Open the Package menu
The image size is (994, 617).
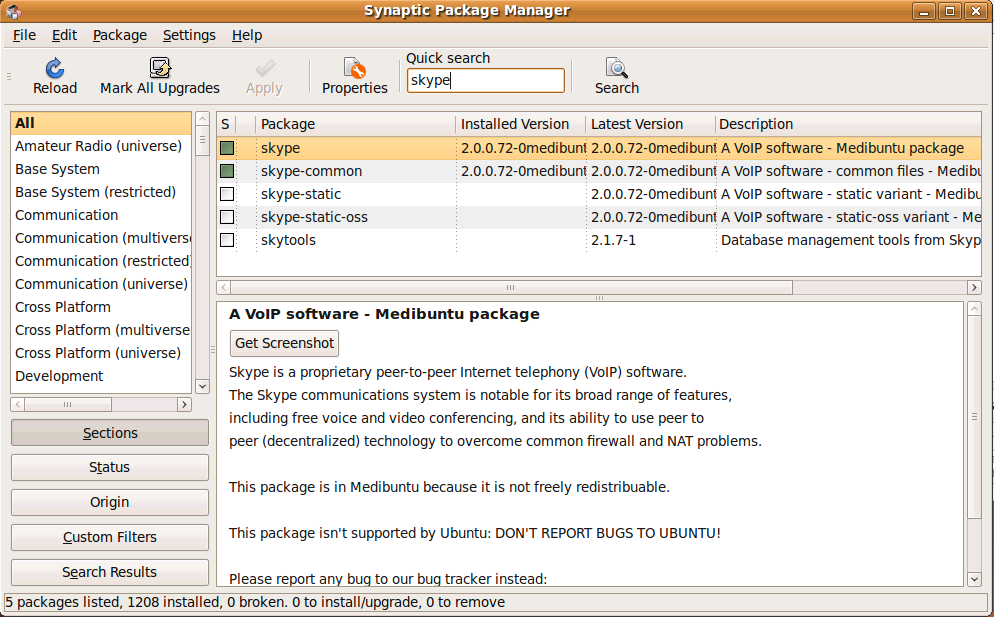click(120, 36)
